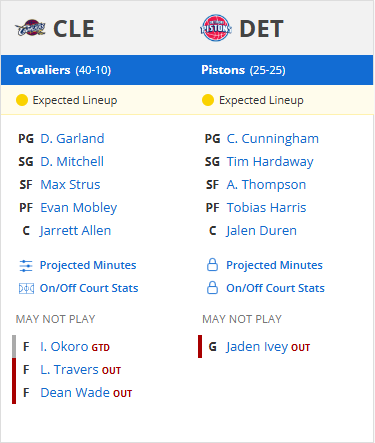375x443 pixels.
Task: Click the yellow Expected Lineup dot for Pistons
Action: point(208,100)
